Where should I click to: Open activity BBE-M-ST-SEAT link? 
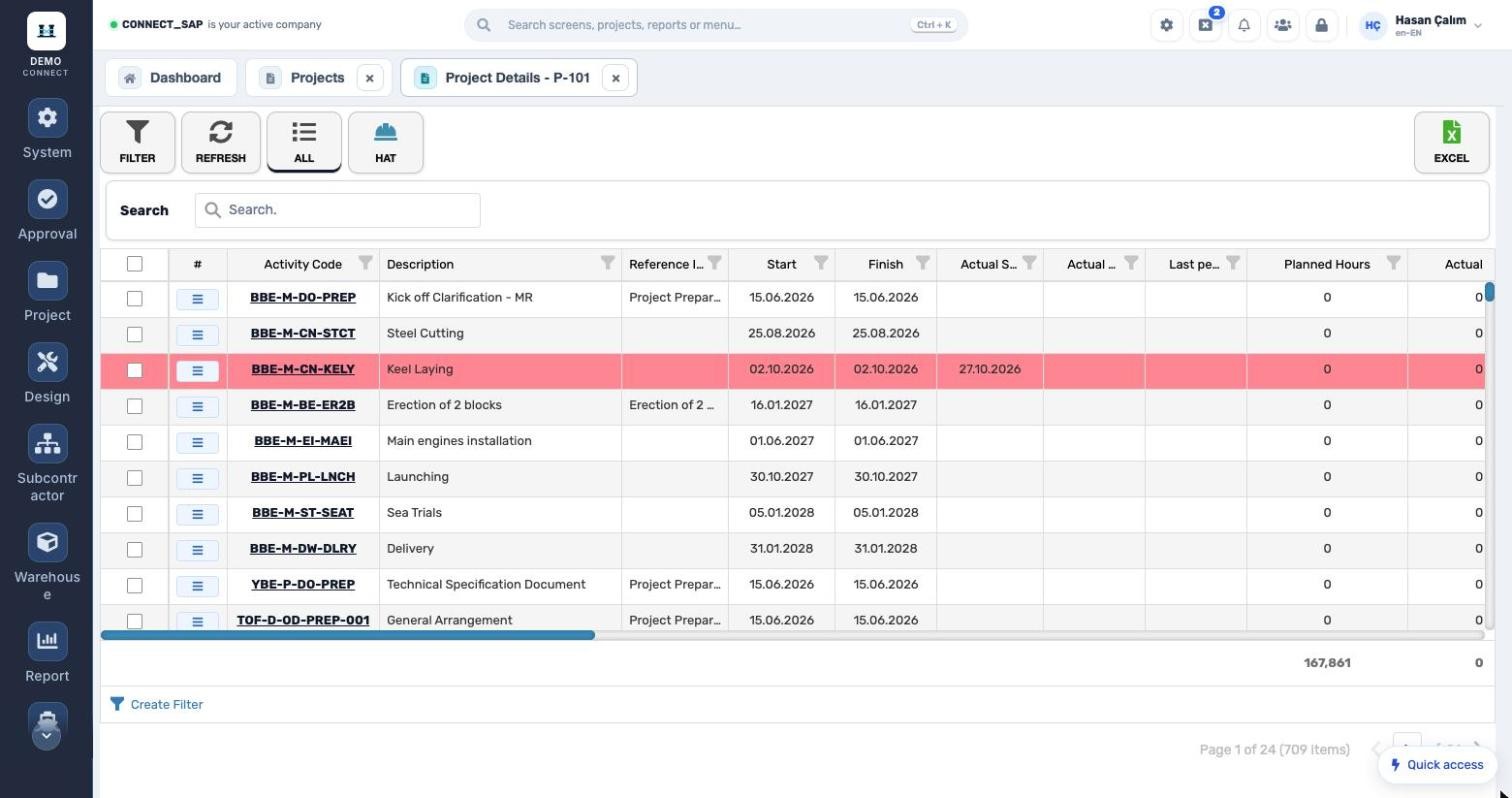tap(303, 513)
